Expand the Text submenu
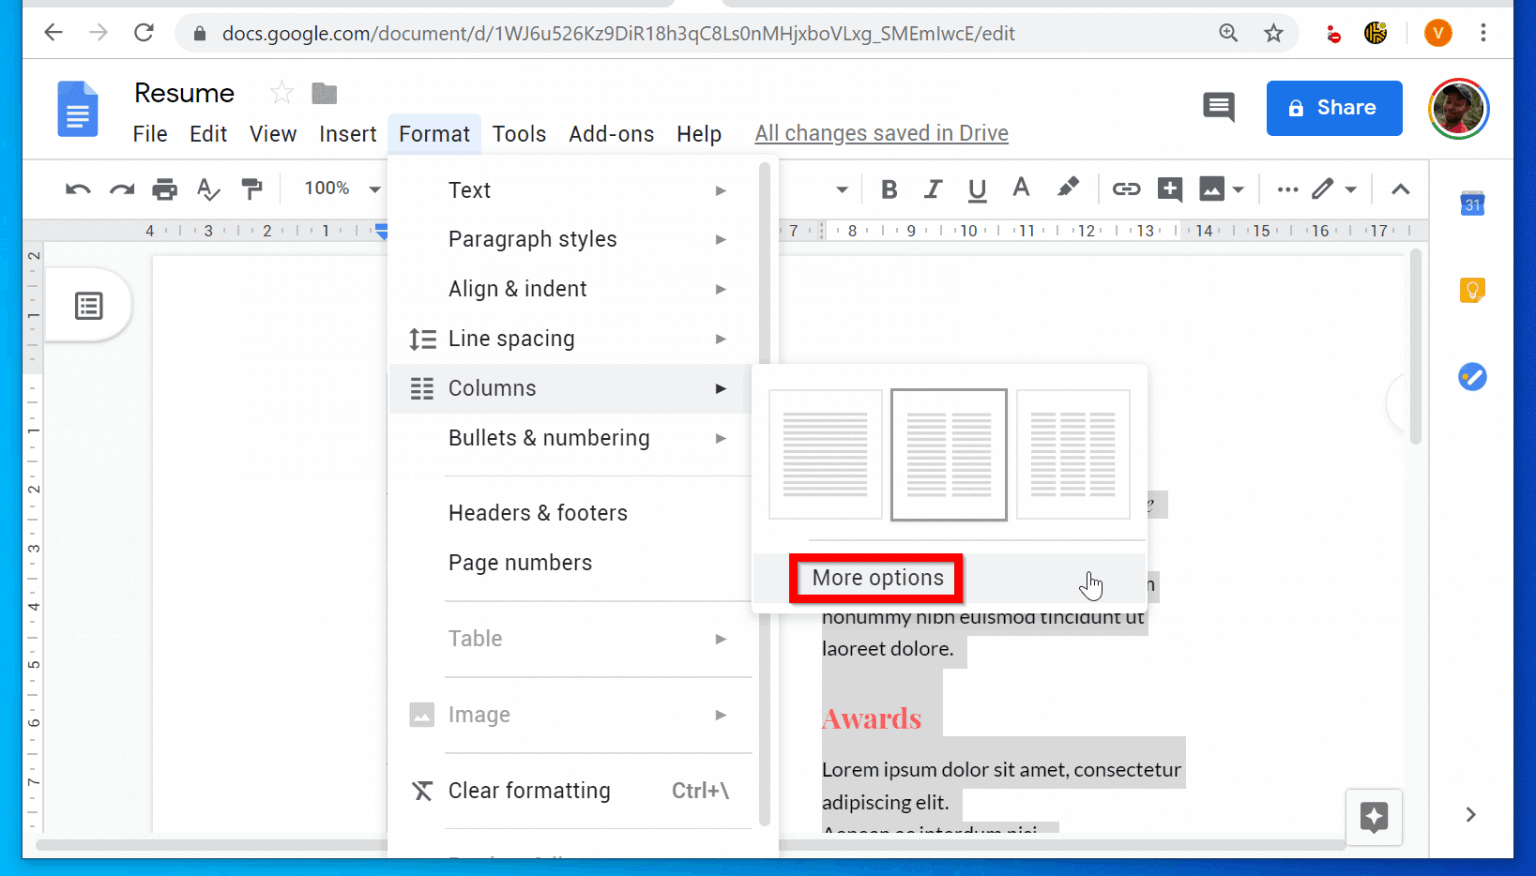This screenshot has width=1536, height=876. 570,190
